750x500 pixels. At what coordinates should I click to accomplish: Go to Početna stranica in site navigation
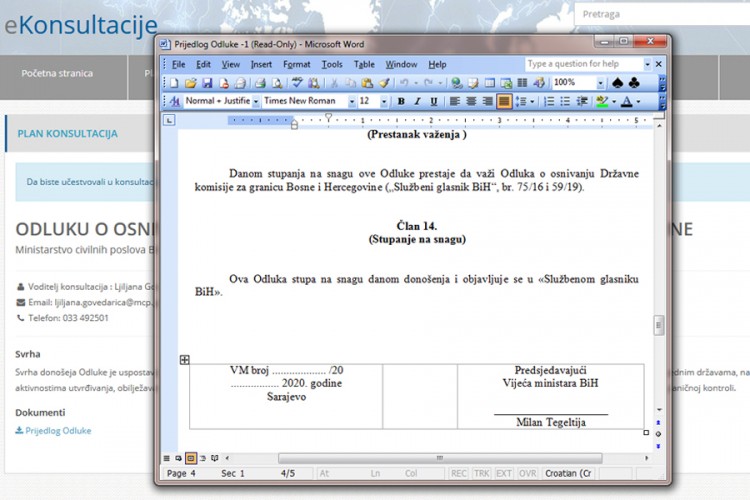[57, 73]
